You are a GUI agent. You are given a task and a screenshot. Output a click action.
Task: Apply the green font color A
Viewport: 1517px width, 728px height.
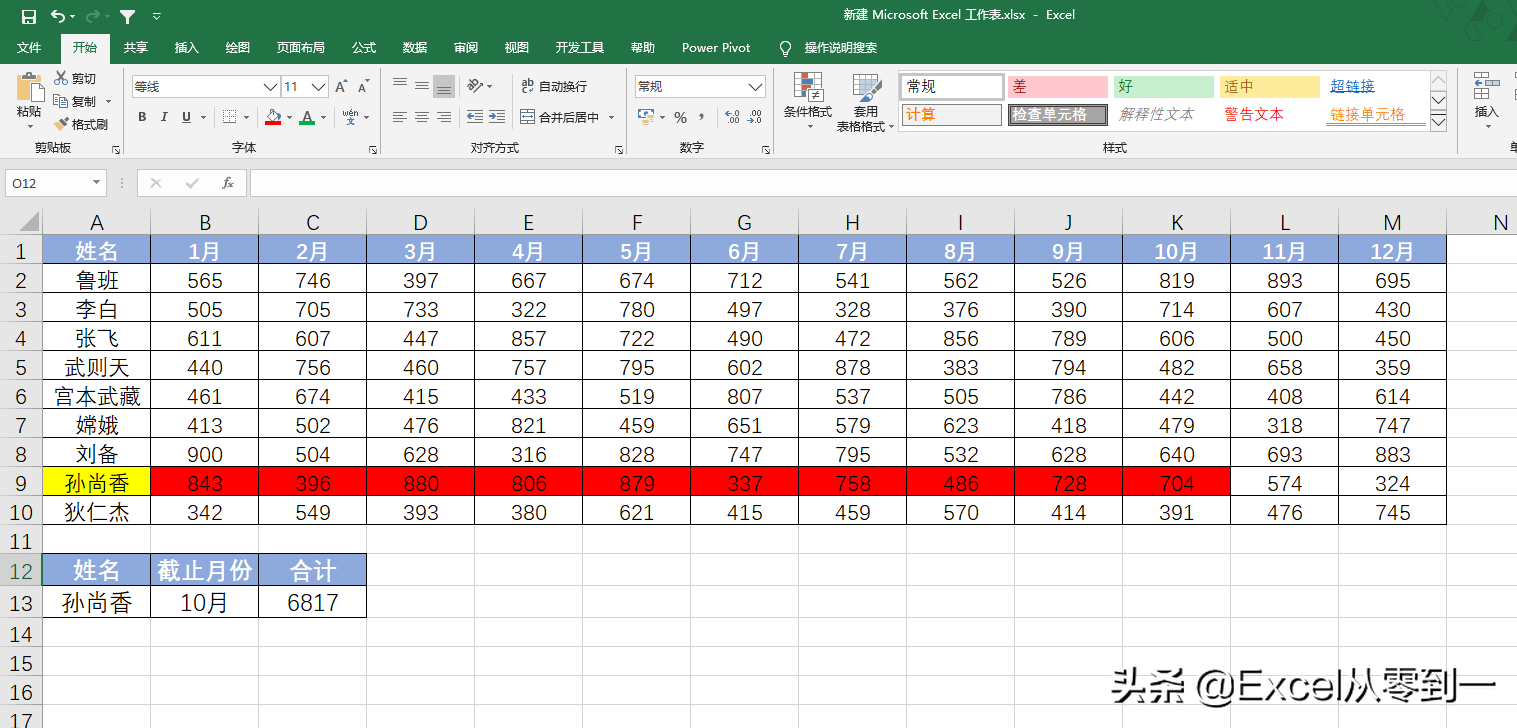307,117
